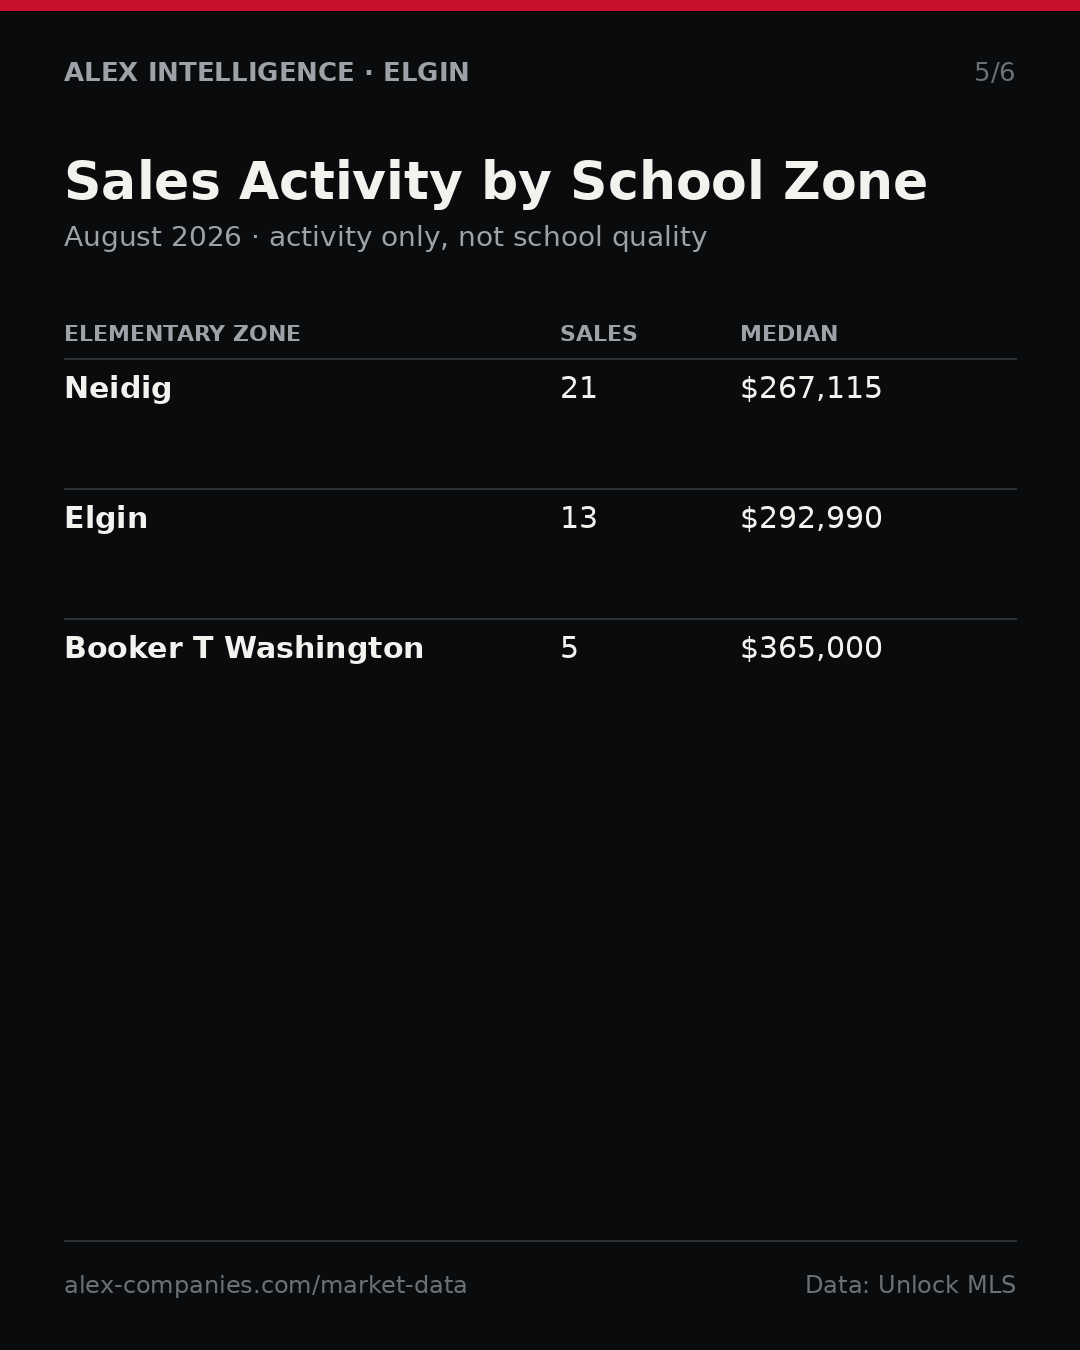The height and width of the screenshot is (1350, 1080).
Task: Select the Neidig zone row
Action: point(540,424)
